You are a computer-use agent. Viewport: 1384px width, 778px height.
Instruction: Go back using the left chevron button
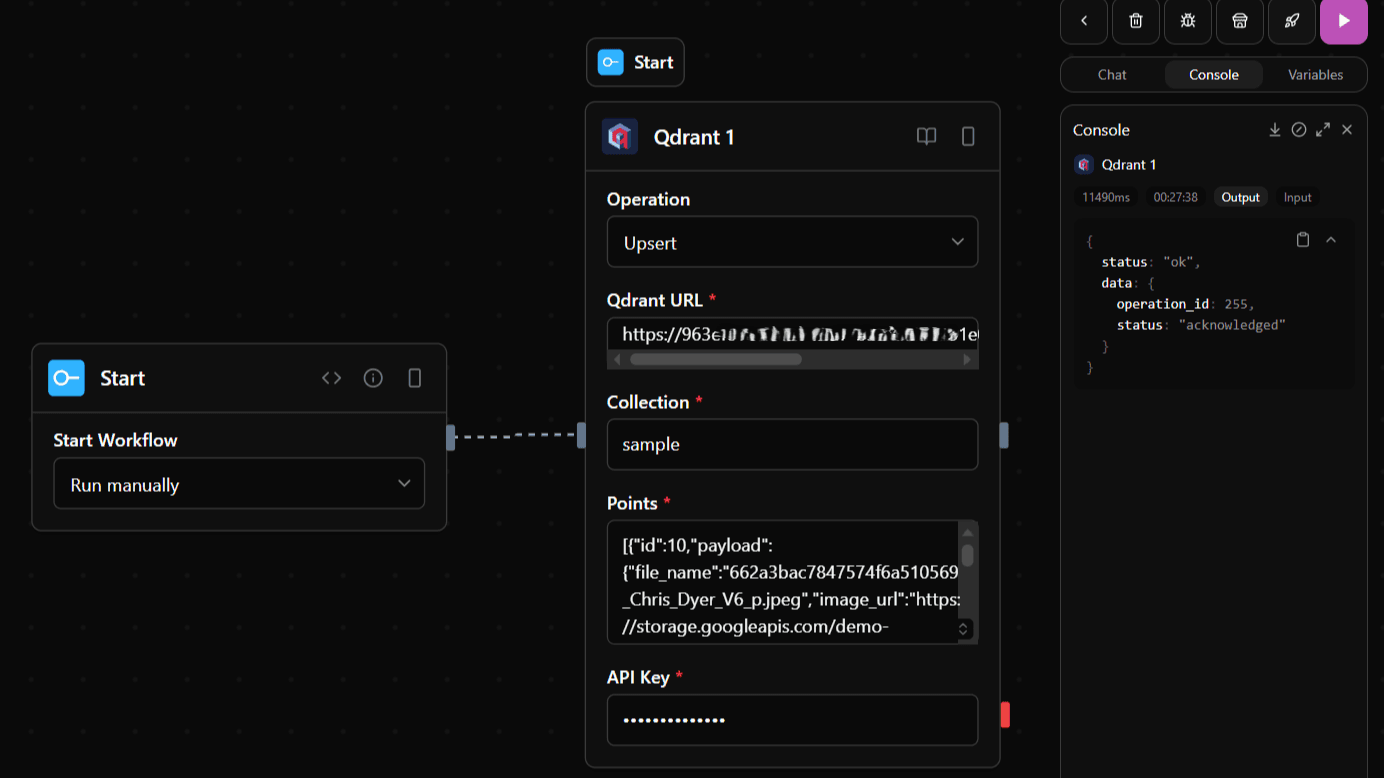point(1084,21)
